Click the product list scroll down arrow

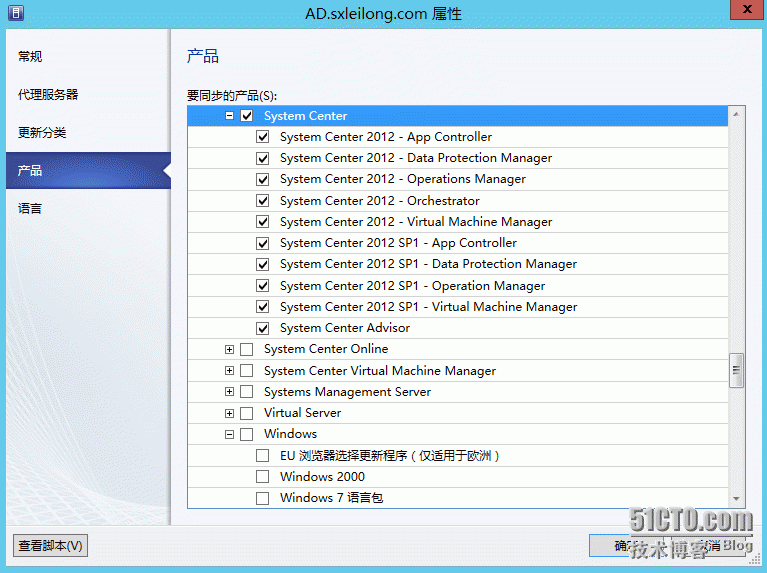(x=736, y=499)
